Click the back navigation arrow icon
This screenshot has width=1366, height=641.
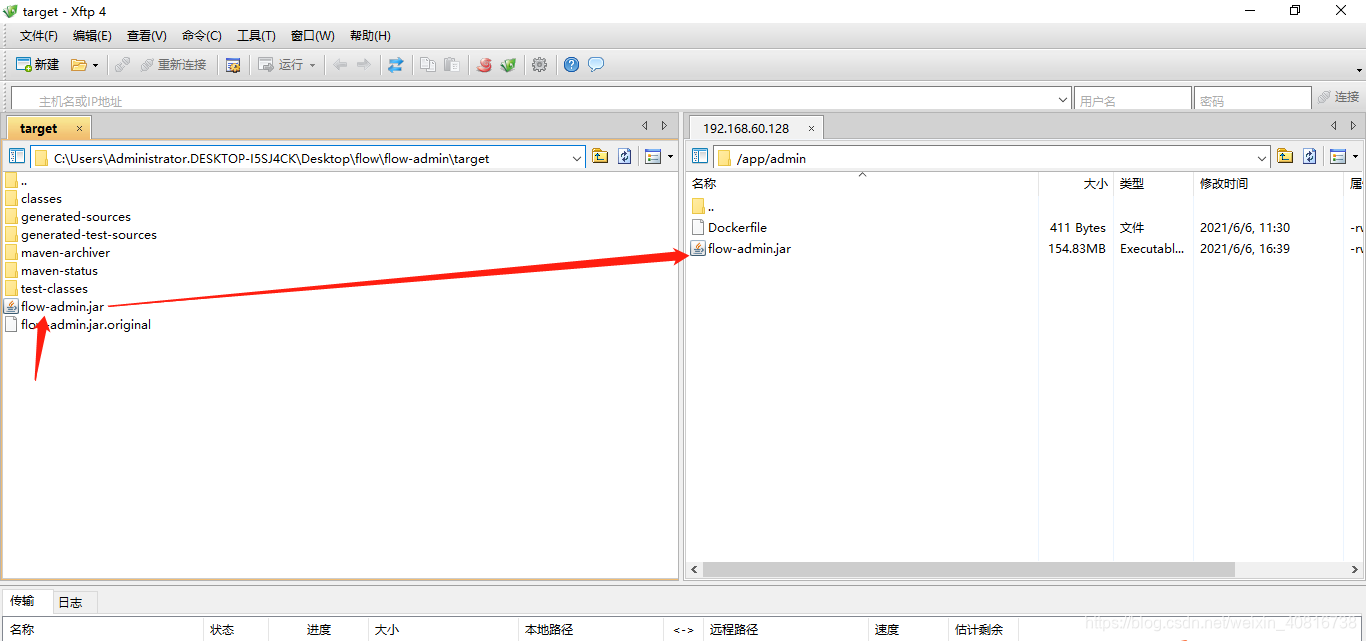click(x=340, y=65)
